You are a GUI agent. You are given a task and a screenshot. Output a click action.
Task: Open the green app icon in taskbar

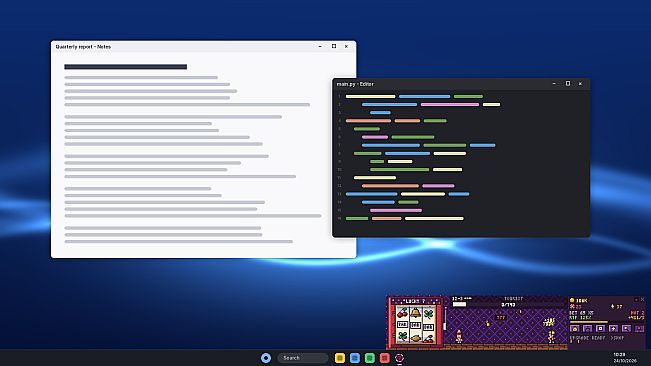tap(370, 358)
